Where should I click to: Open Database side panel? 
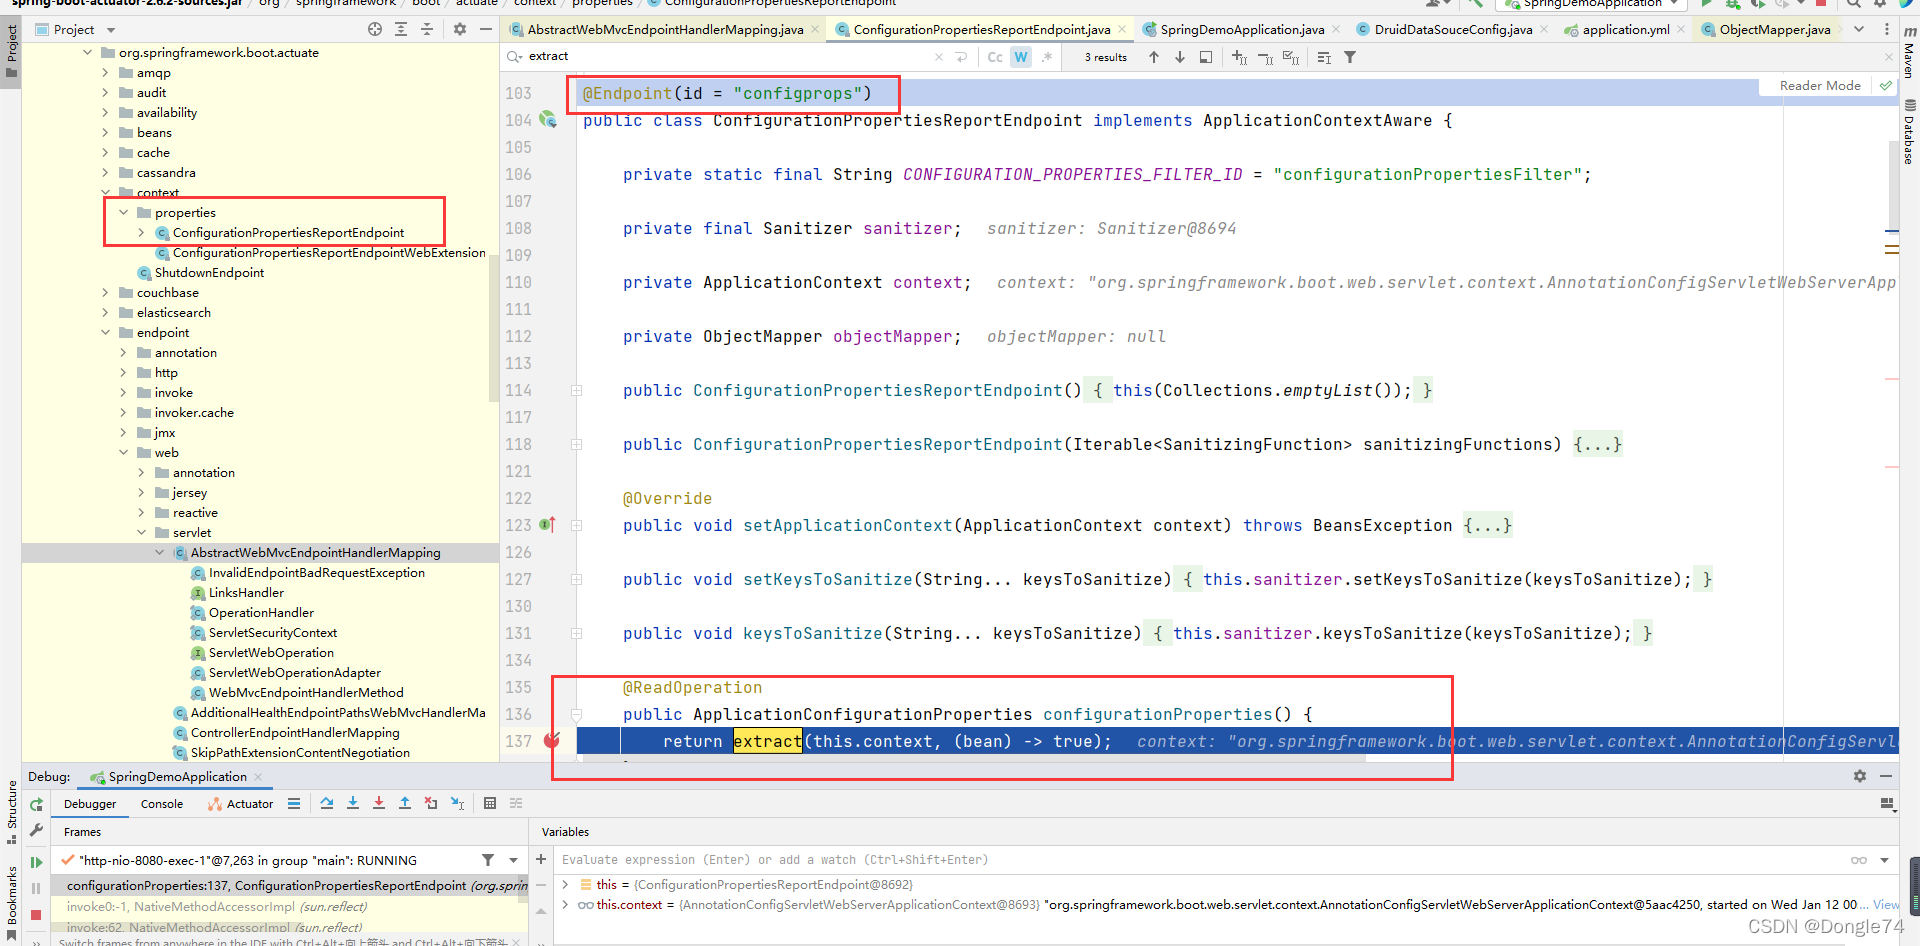click(1909, 131)
